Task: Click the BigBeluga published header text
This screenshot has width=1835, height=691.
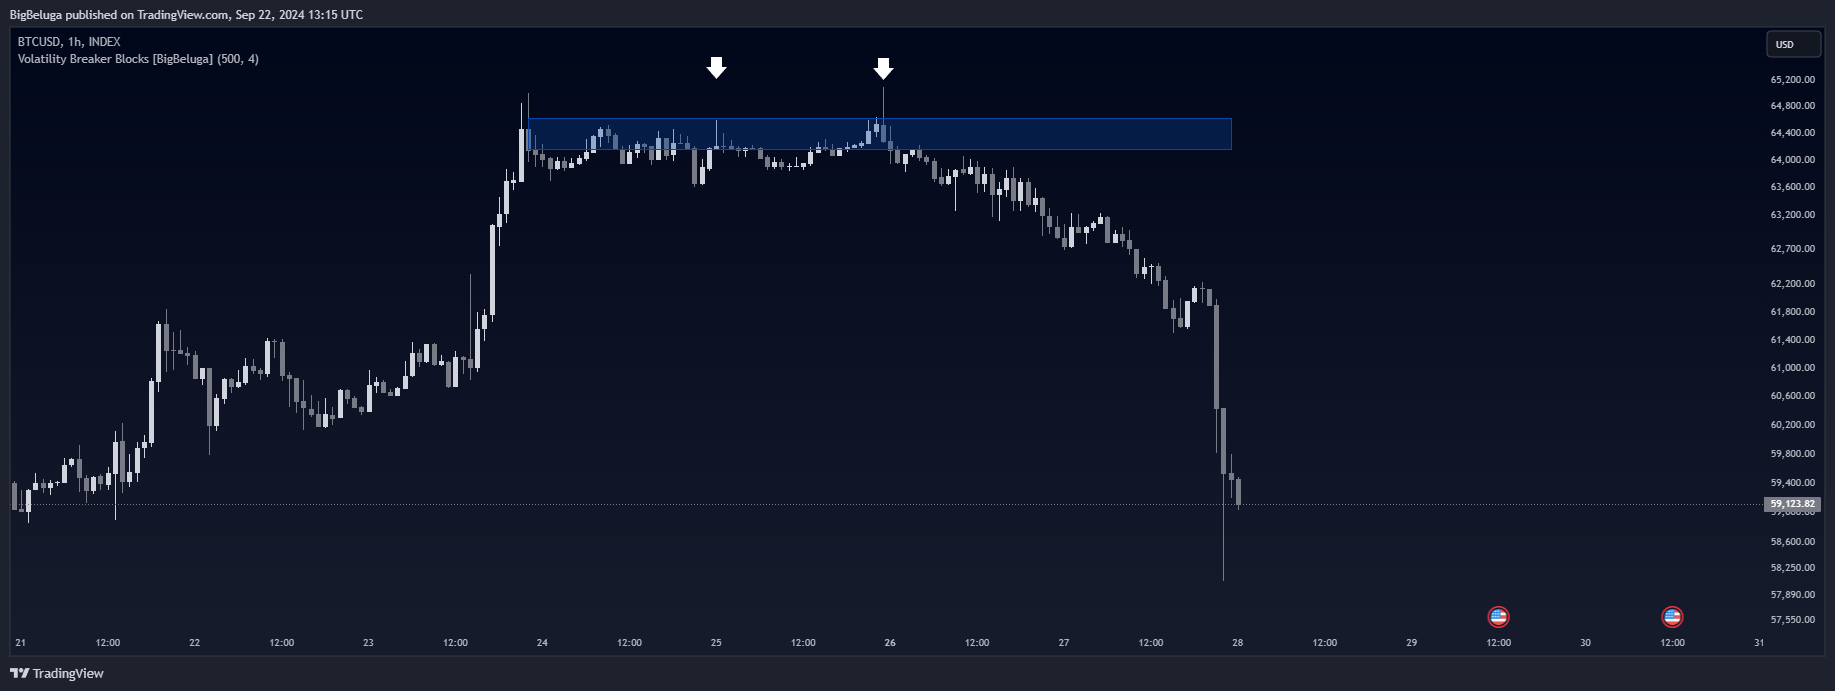Action: (x=186, y=14)
